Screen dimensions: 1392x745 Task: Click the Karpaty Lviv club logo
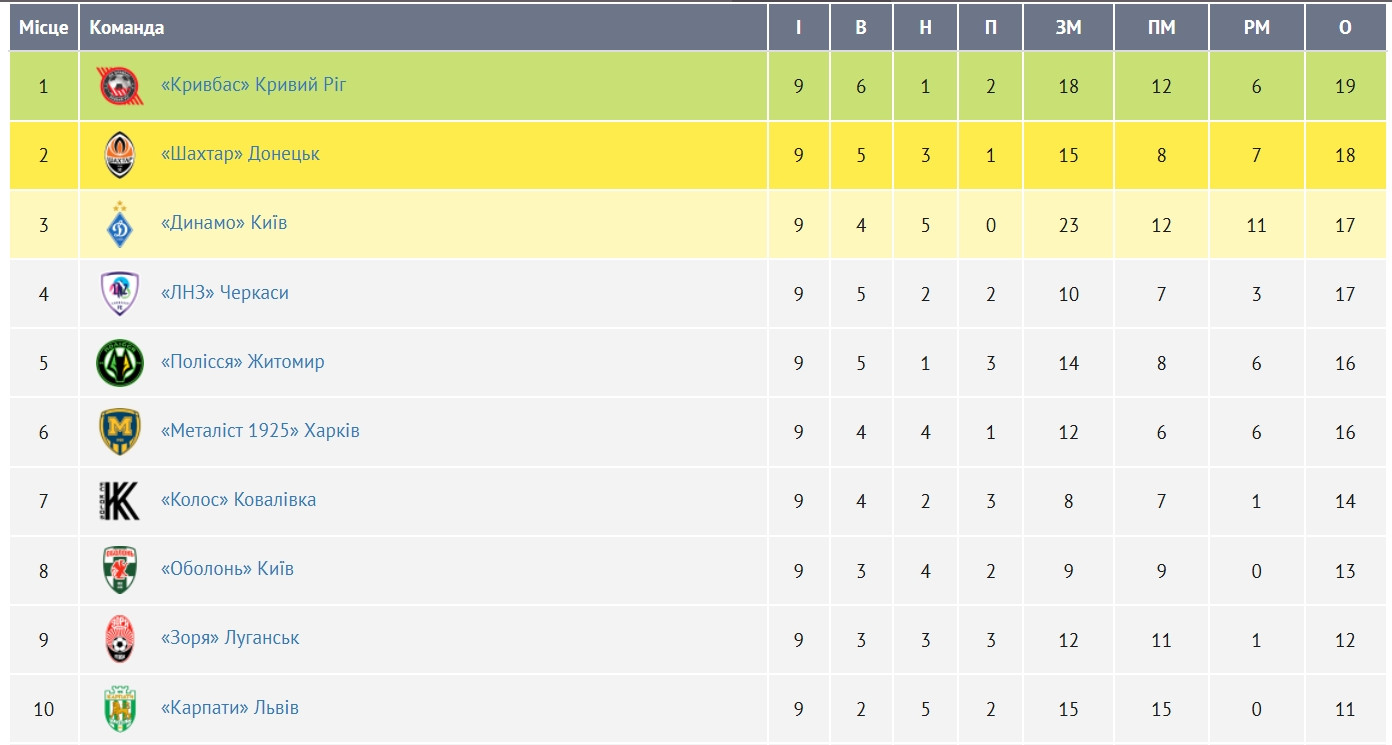pos(119,708)
